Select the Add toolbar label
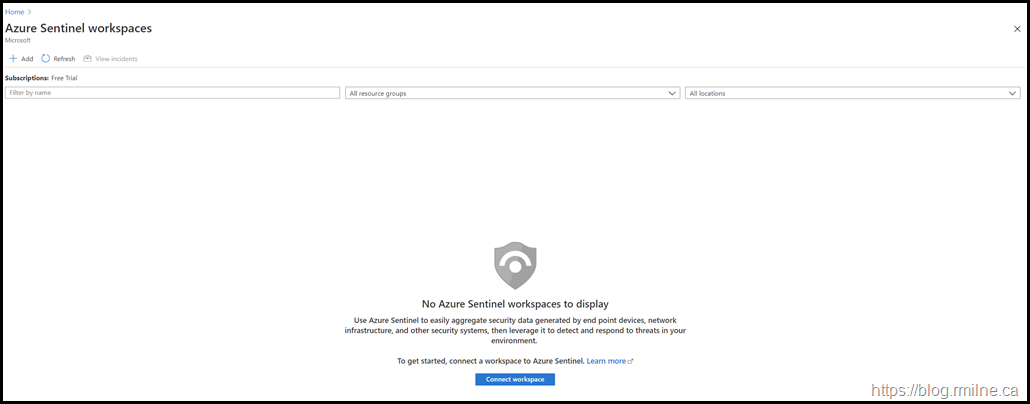1030x404 pixels. click(27, 59)
